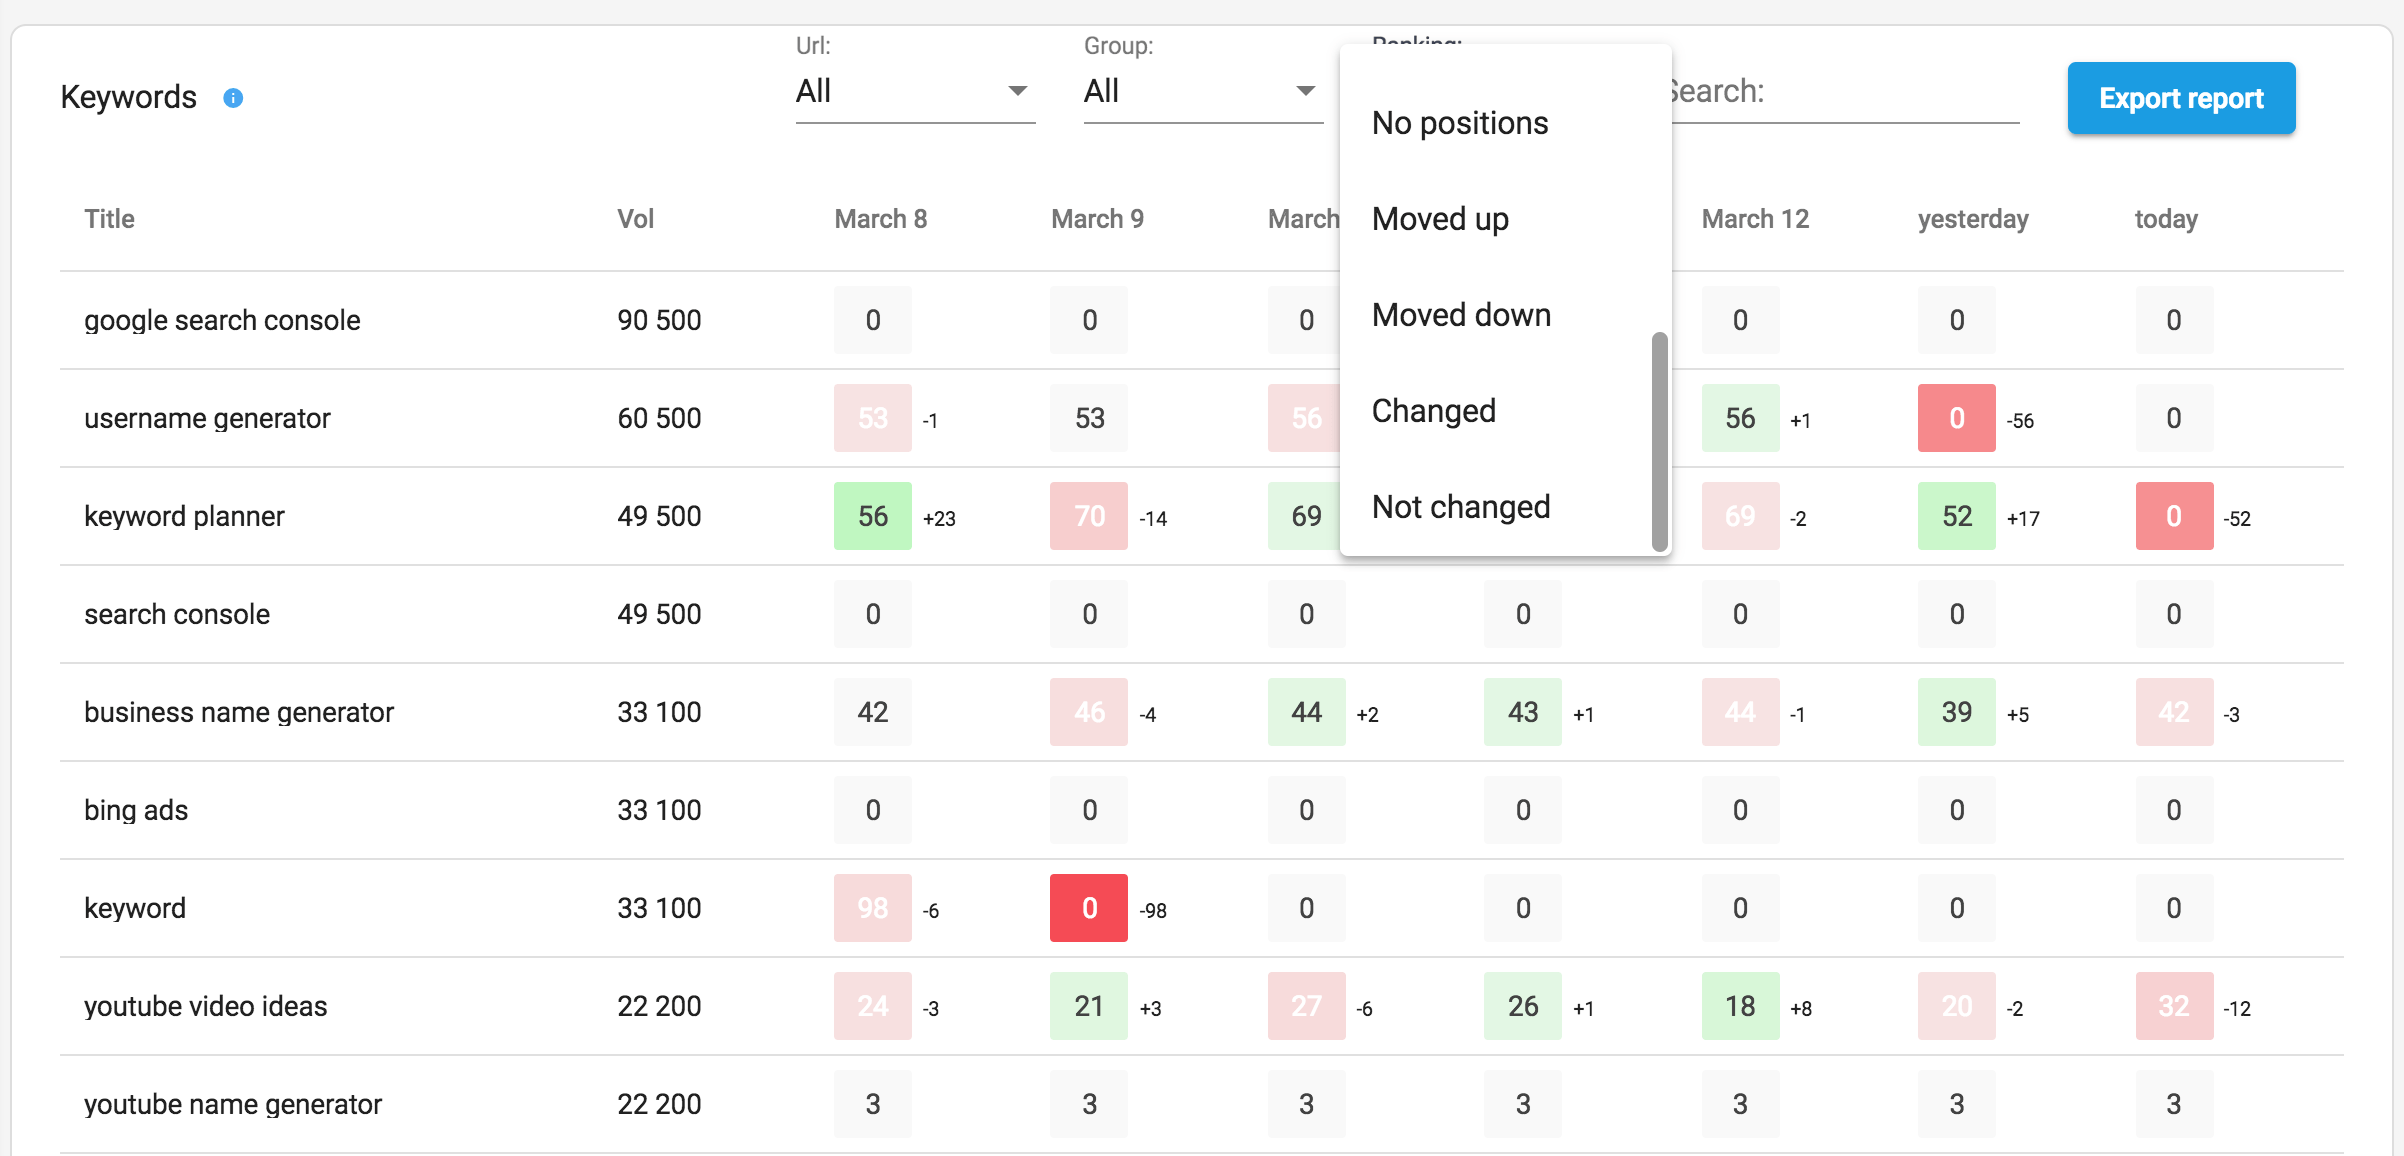Image resolution: width=2404 pixels, height=1156 pixels.
Task: Click the green 56 cell for March 8
Action: click(872, 516)
